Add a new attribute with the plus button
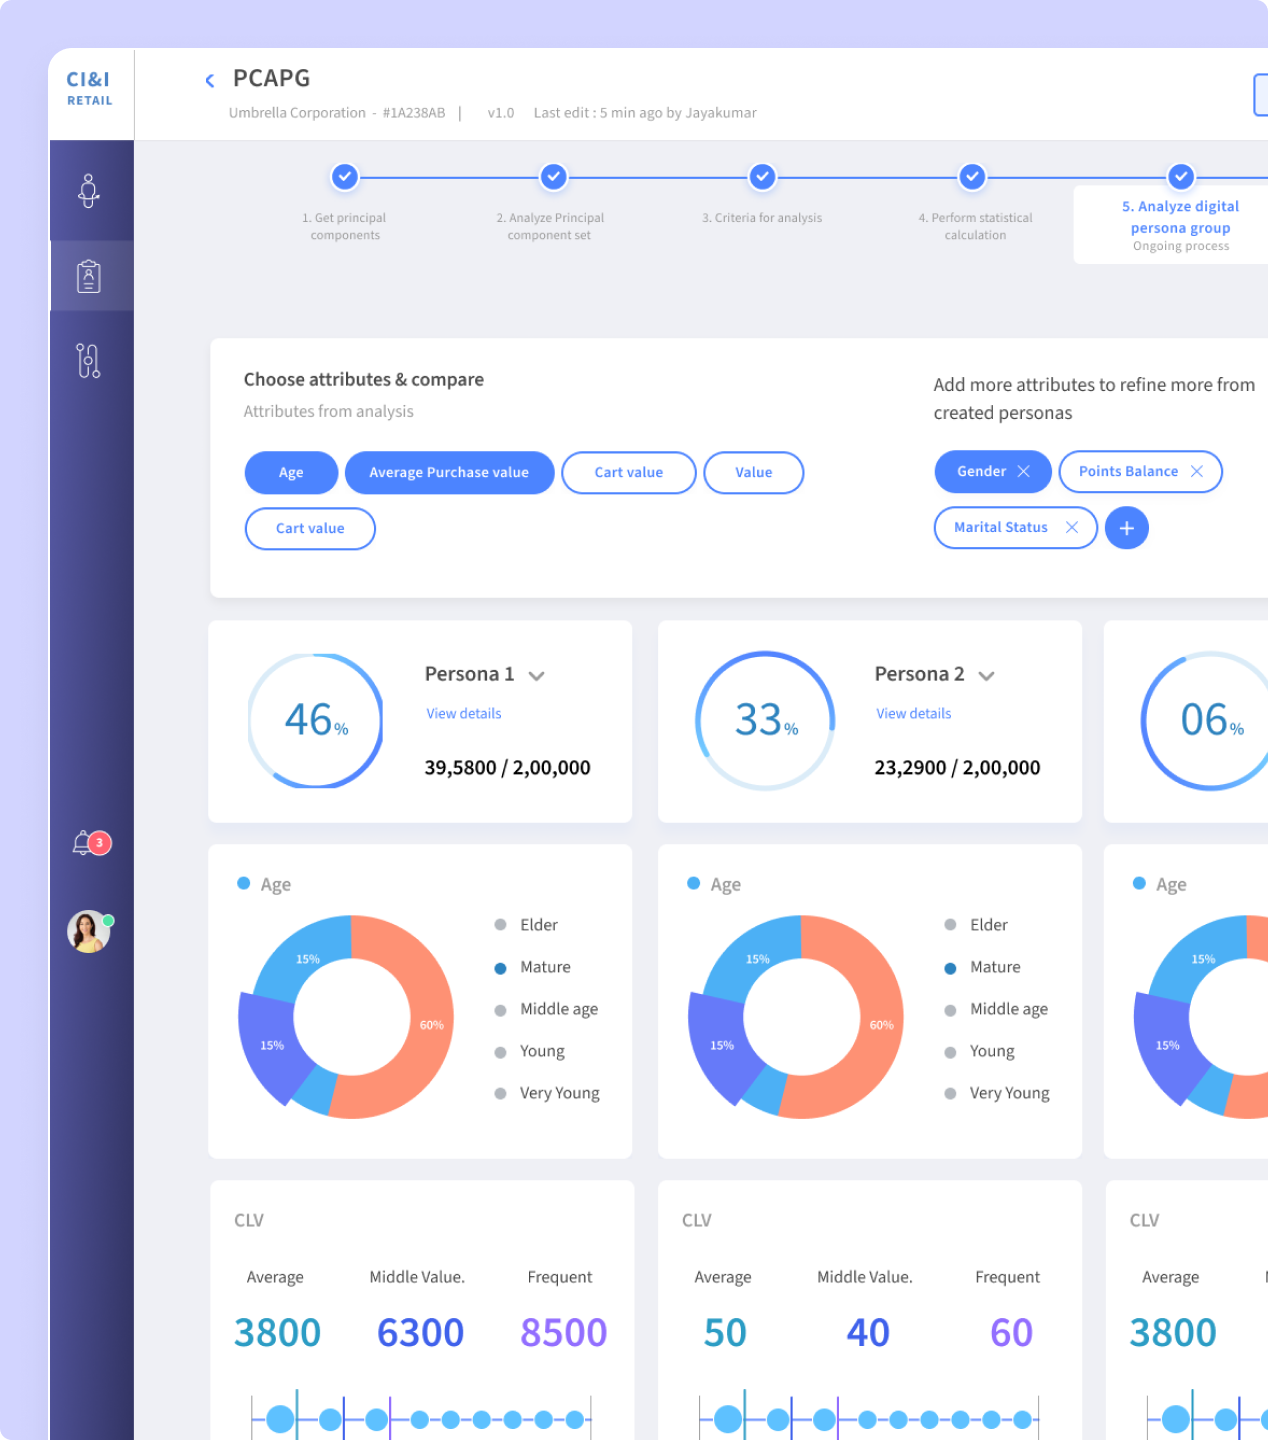The width and height of the screenshot is (1268, 1440). point(1127,528)
